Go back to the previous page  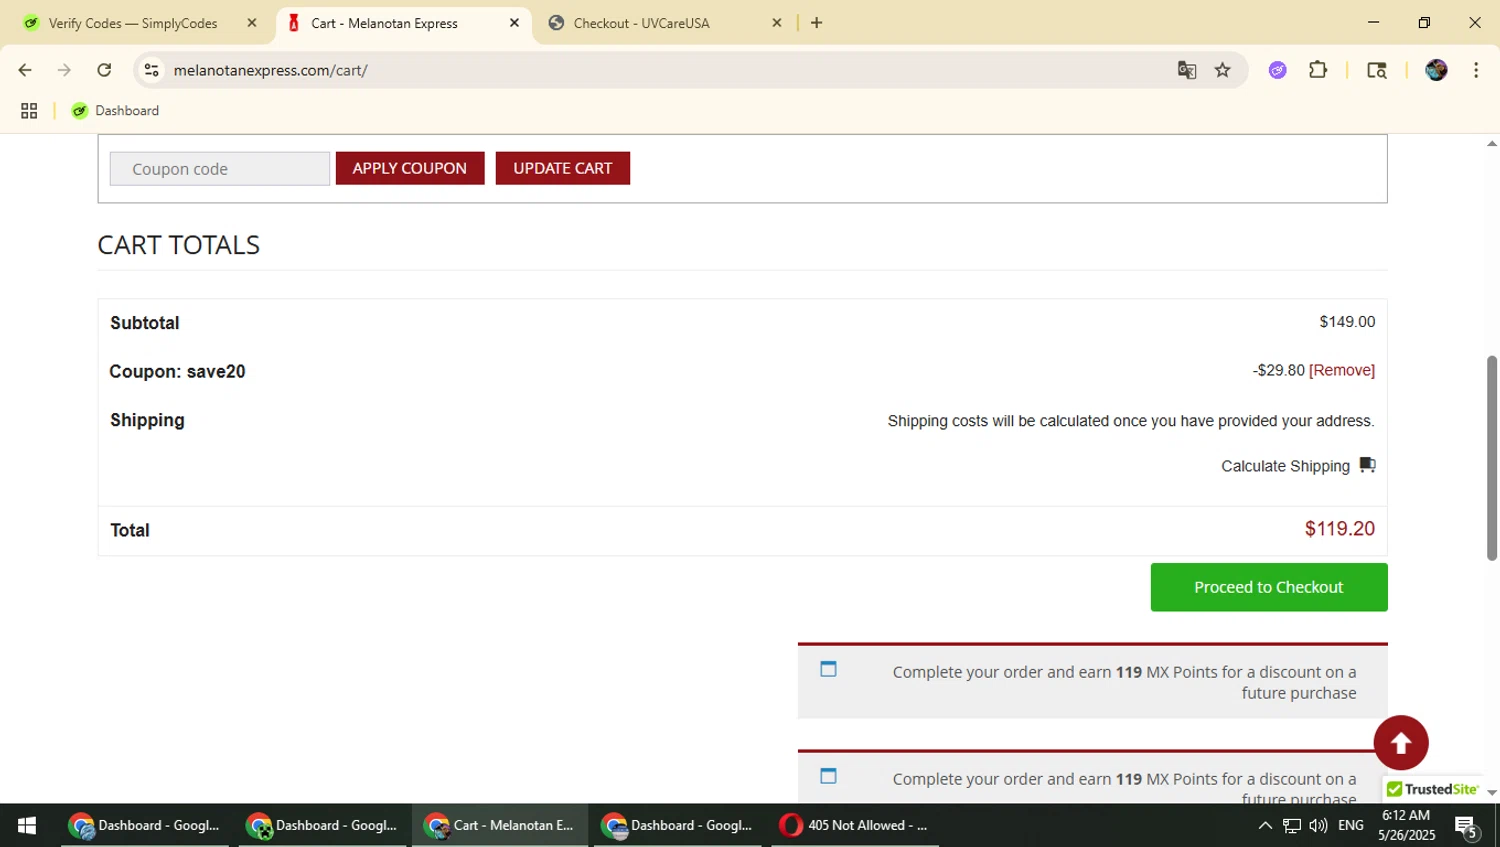point(25,70)
